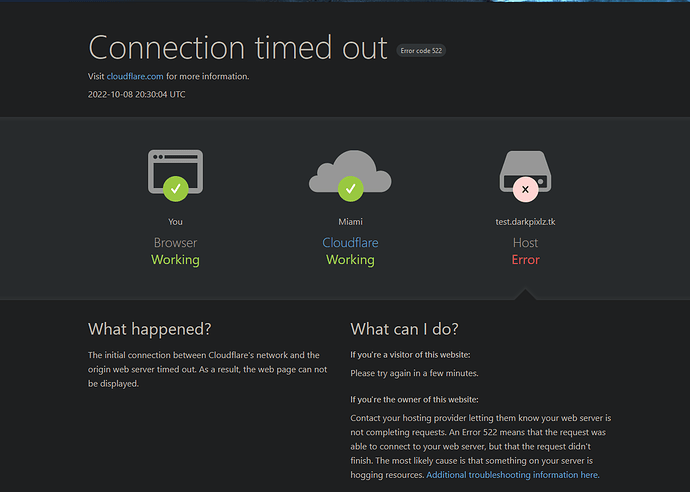Click the Browser label

[175, 242]
